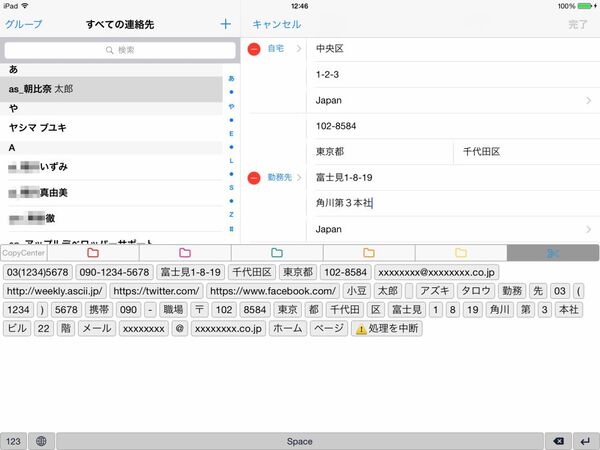Remove the 自宅 address with red minus
The height and width of the screenshot is (450, 600).
click(254, 49)
